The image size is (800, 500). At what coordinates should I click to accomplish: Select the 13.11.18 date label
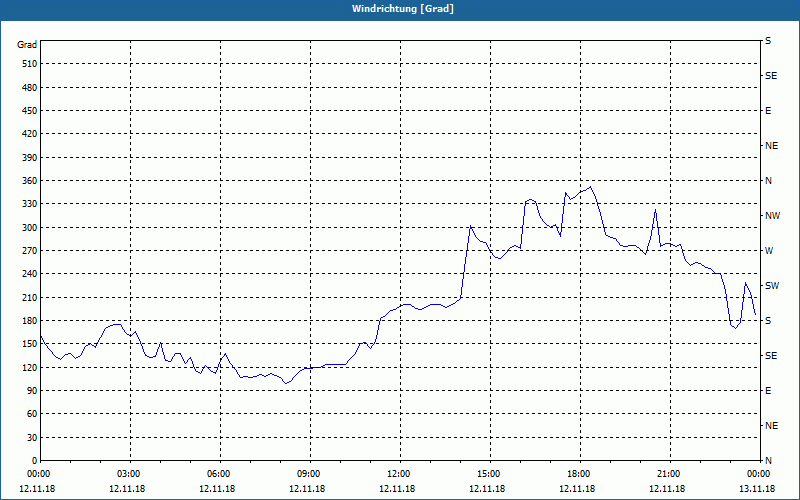point(757,488)
